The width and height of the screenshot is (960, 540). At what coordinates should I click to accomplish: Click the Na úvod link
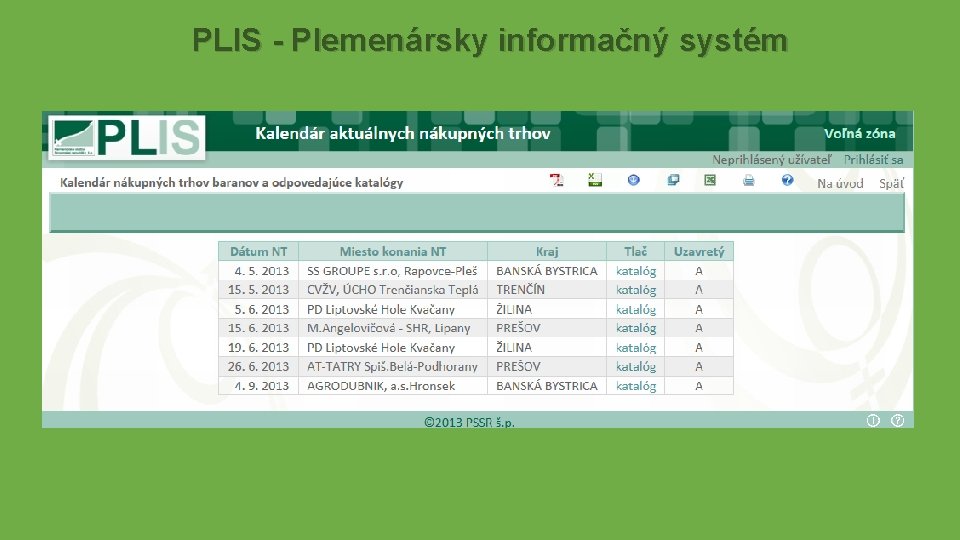840,183
